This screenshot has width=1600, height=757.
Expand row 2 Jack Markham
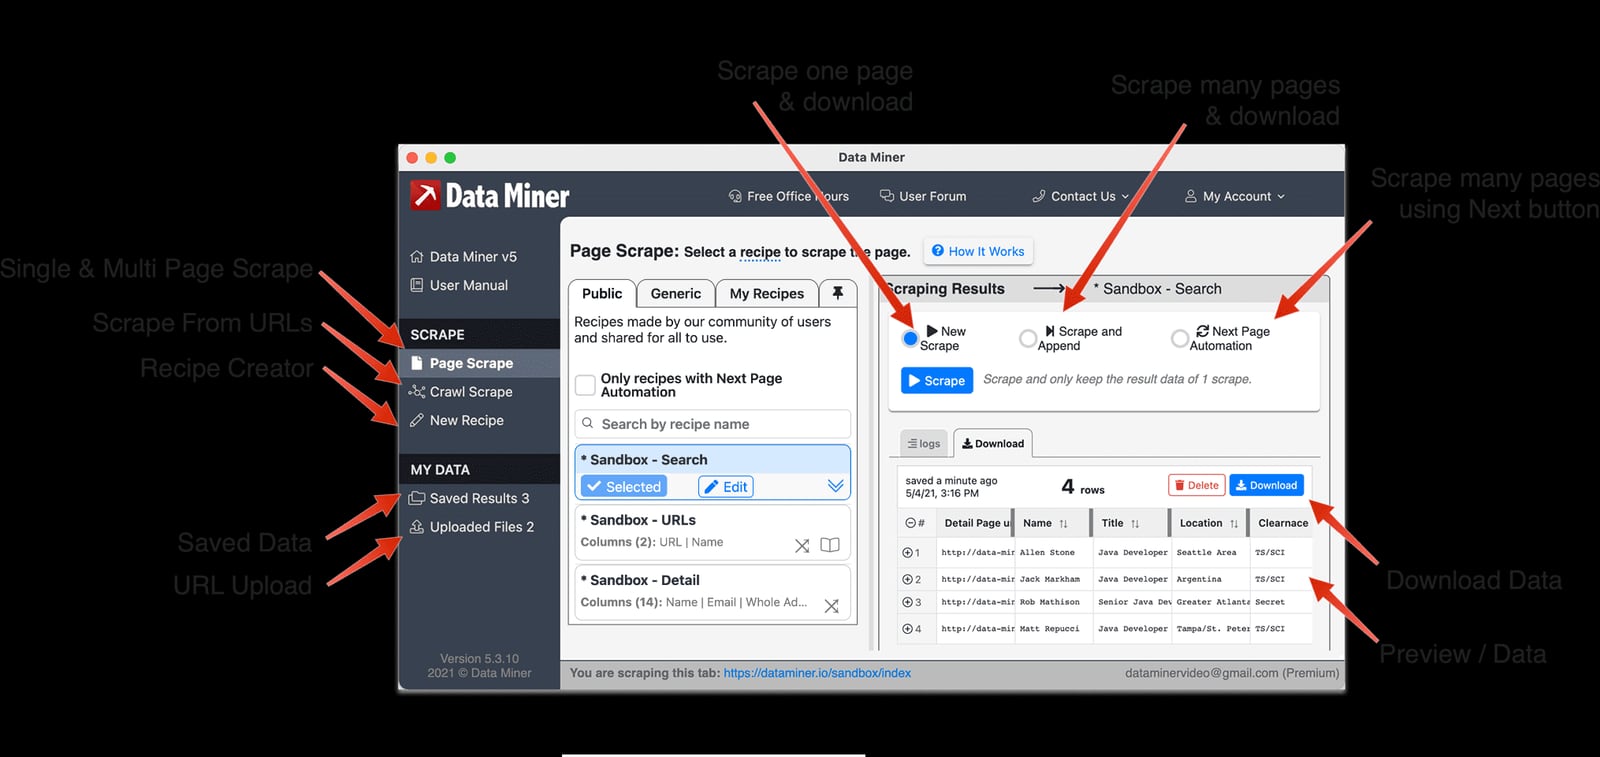908,579
